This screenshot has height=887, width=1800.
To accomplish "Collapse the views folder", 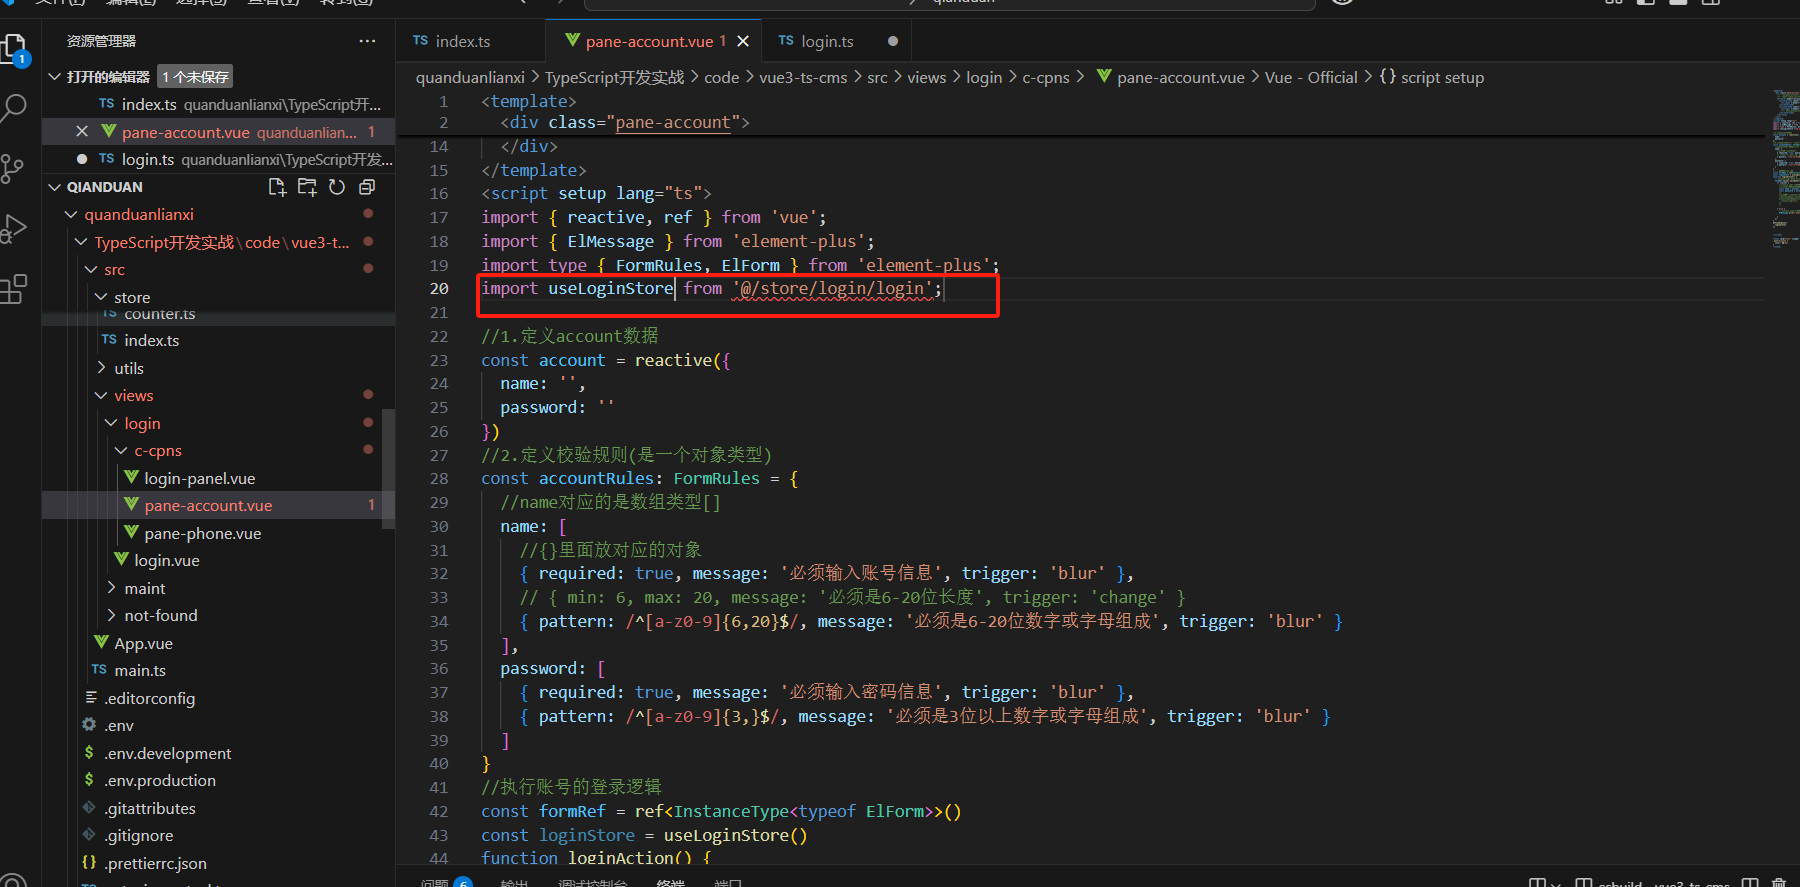I will pyautogui.click(x=101, y=396).
